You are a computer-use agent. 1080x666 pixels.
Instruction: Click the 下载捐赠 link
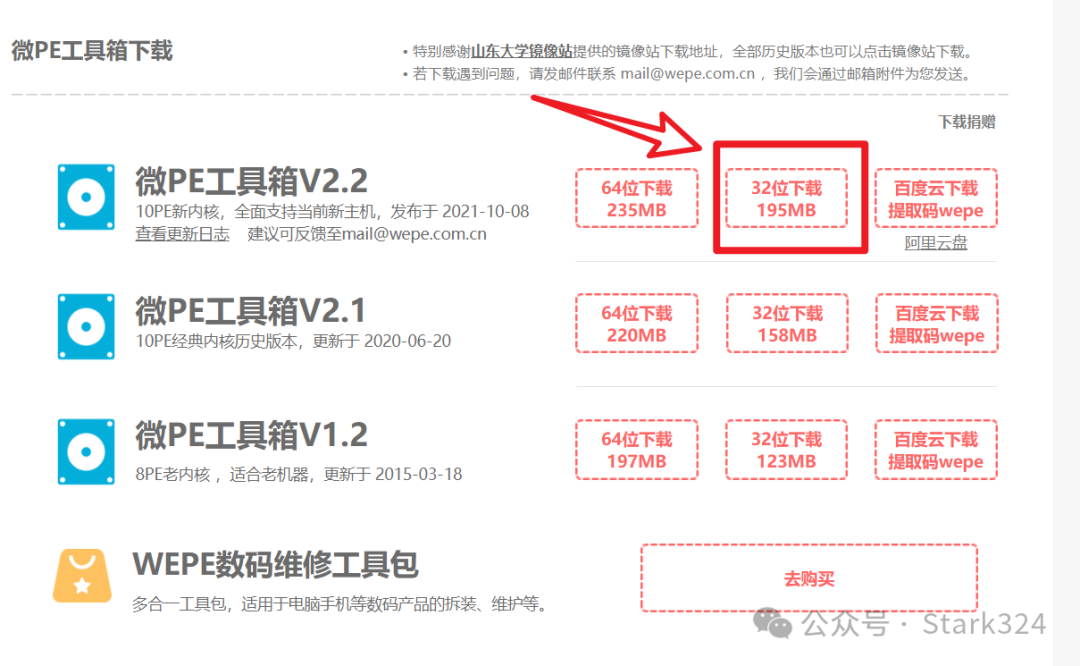coord(966,123)
